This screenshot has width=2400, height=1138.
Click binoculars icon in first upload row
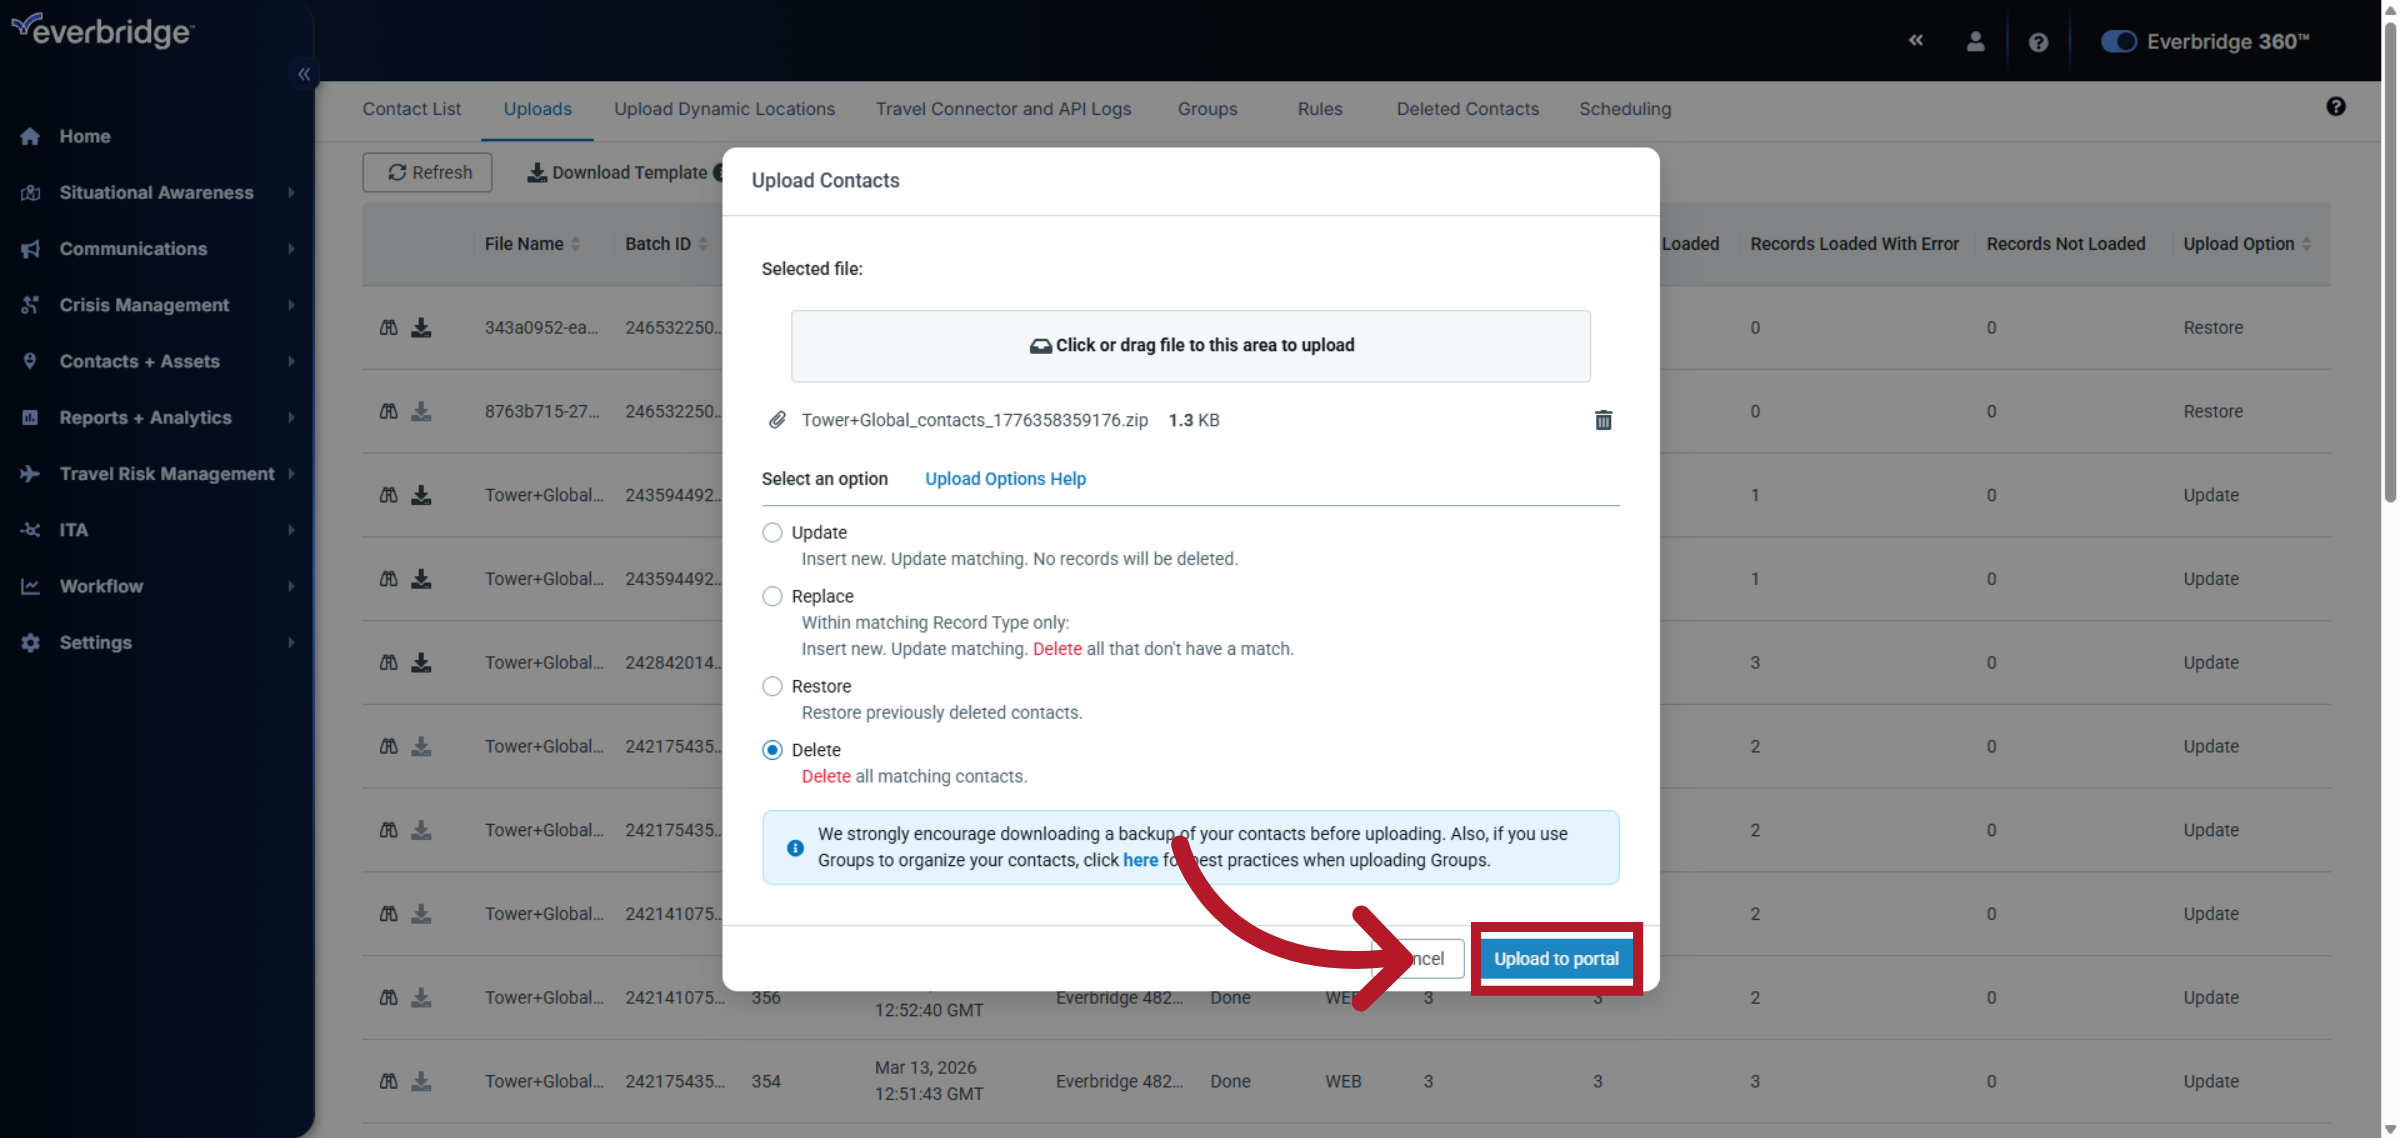coord(389,327)
